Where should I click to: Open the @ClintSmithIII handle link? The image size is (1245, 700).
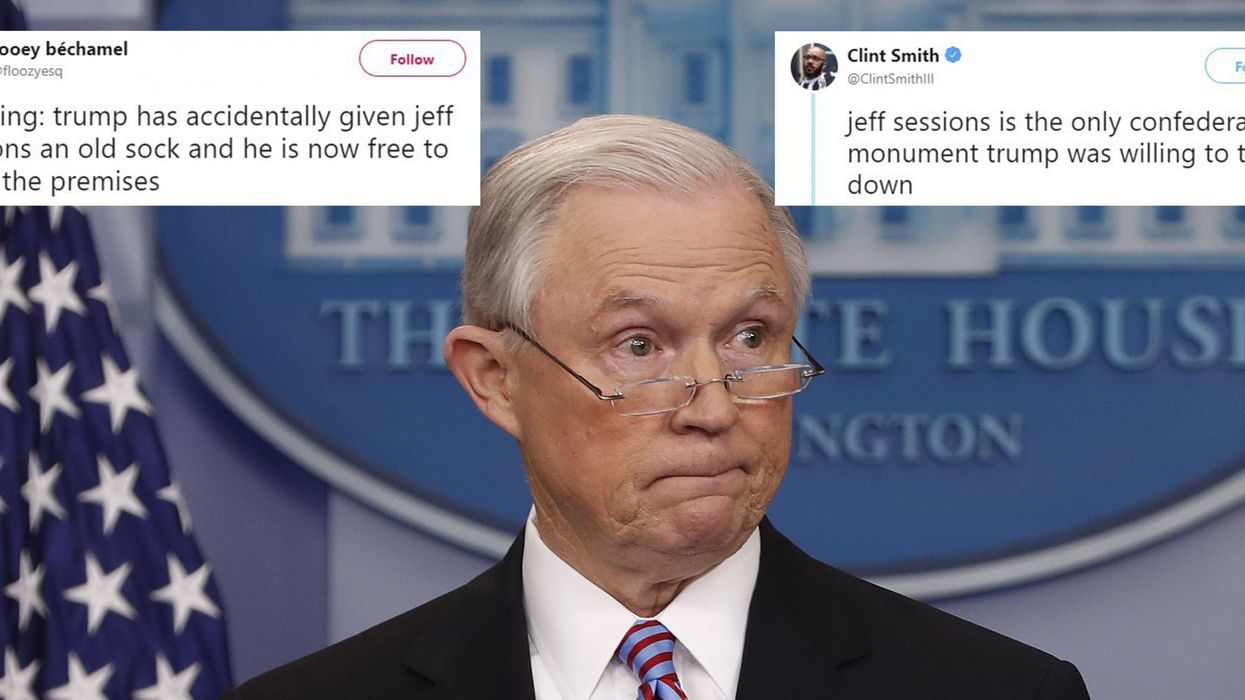890,78
